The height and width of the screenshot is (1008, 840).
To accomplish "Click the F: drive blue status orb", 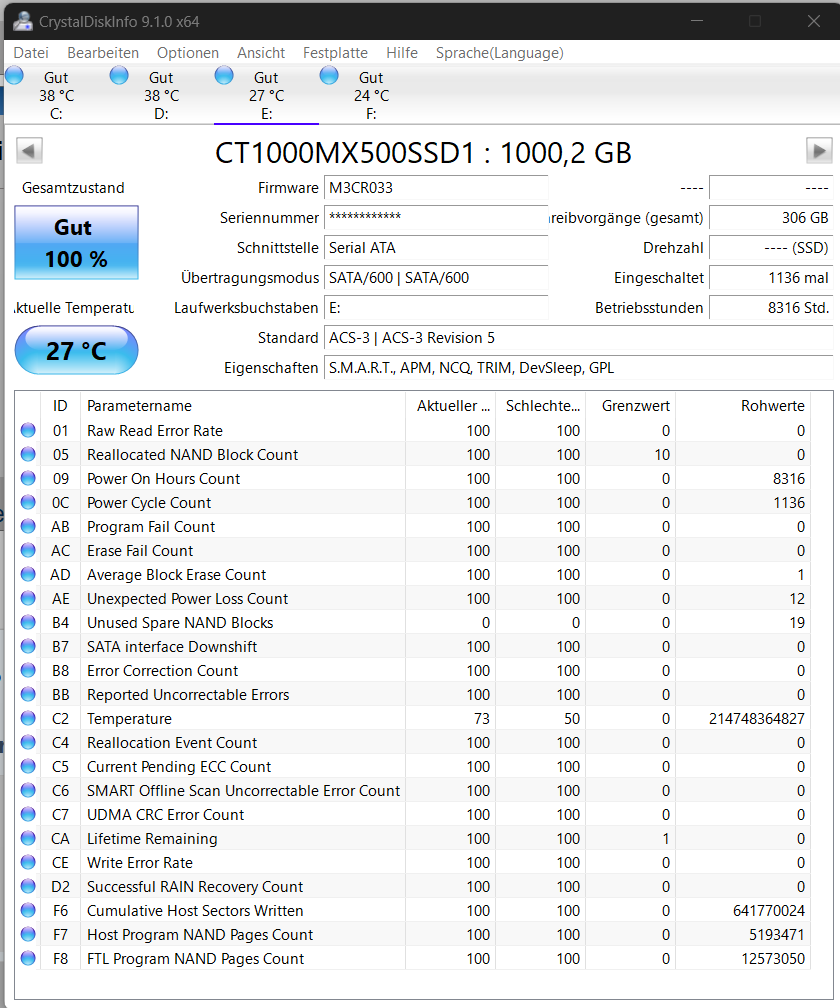I will click(x=329, y=76).
